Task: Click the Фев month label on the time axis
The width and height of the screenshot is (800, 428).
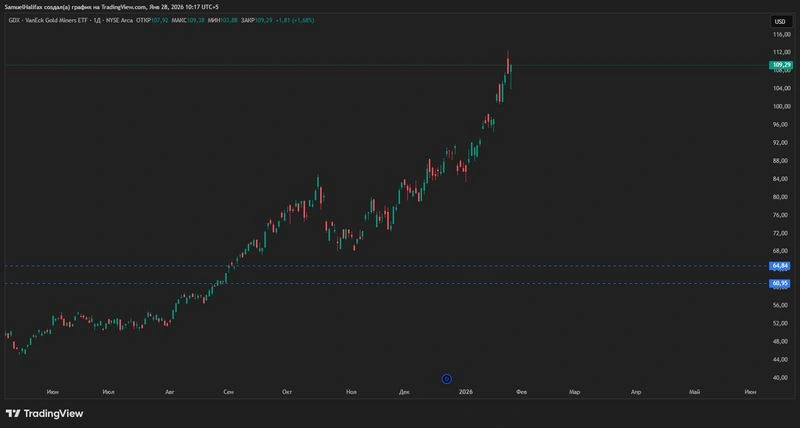Action: (x=521, y=392)
